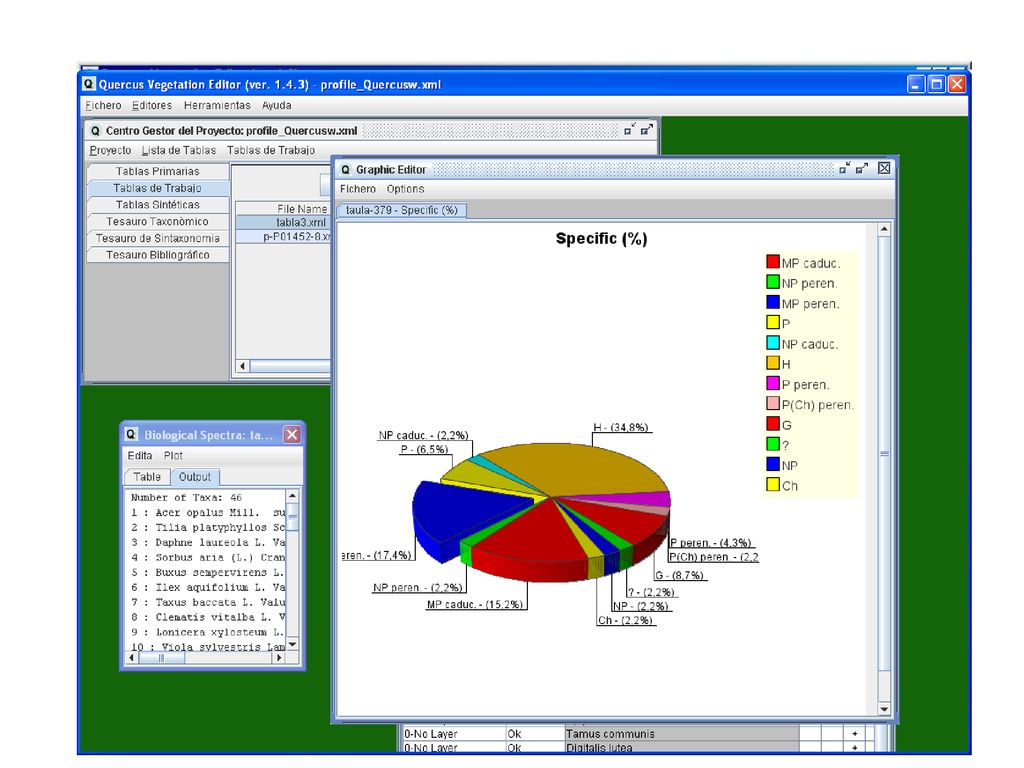Click H orange legend swatch

click(773, 363)
